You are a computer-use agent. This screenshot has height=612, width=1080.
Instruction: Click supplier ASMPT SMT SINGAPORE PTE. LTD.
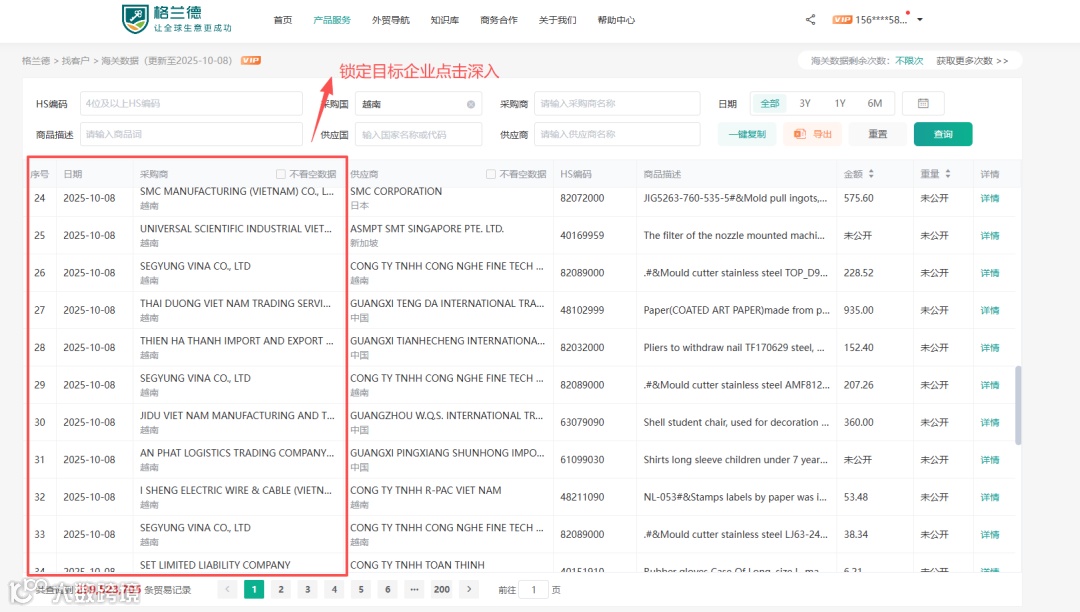pos(427,229)
